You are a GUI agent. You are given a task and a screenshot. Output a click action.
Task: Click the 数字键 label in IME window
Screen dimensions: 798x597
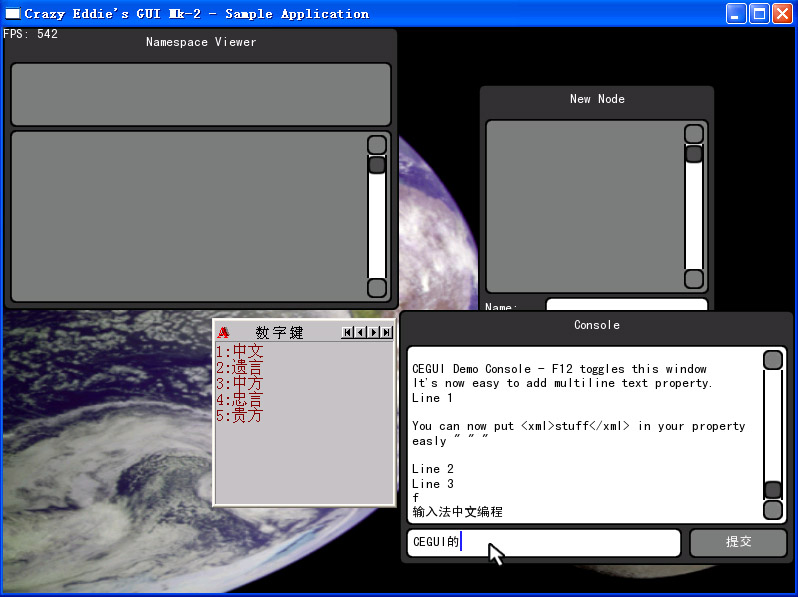point(279,333)
